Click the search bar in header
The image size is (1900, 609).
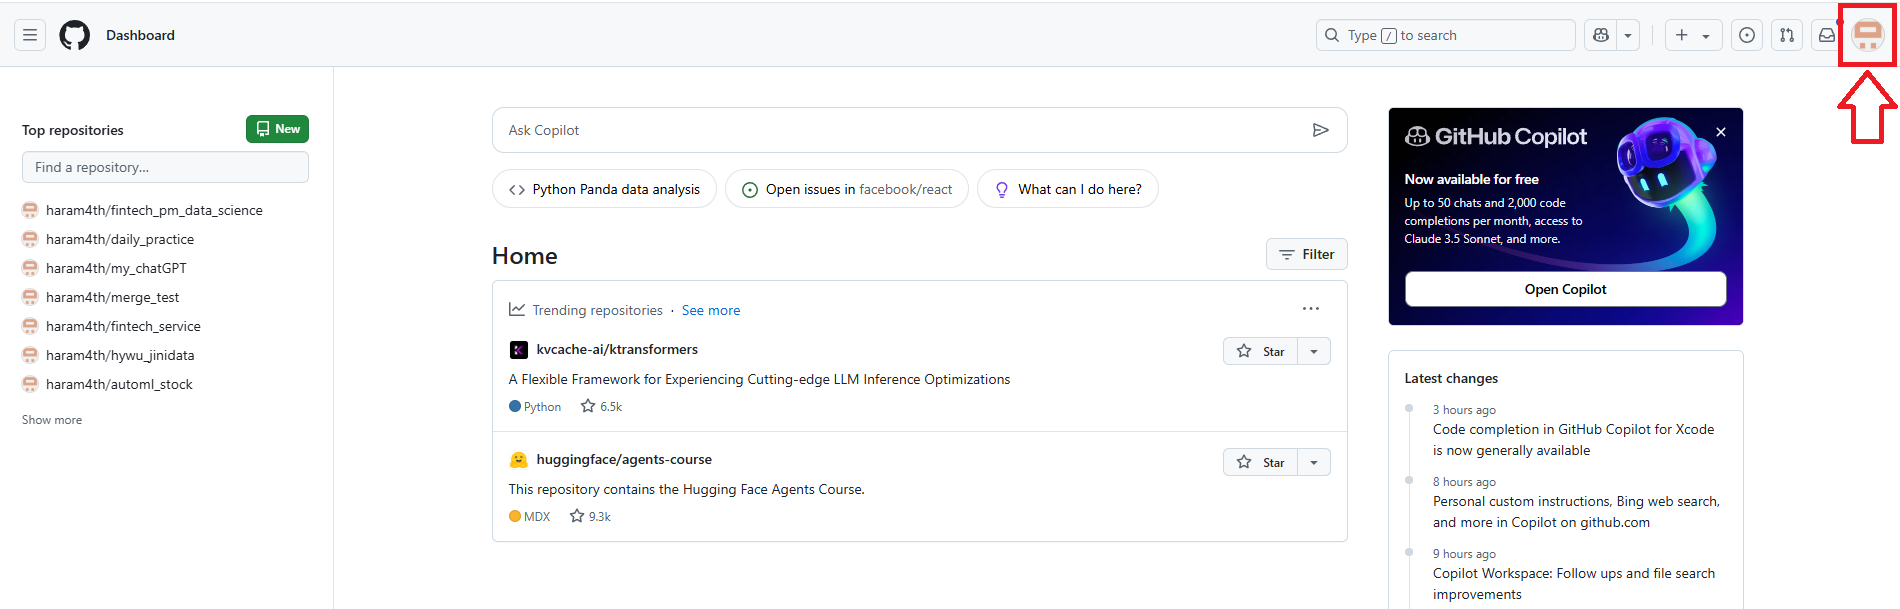click(1445, 35)
